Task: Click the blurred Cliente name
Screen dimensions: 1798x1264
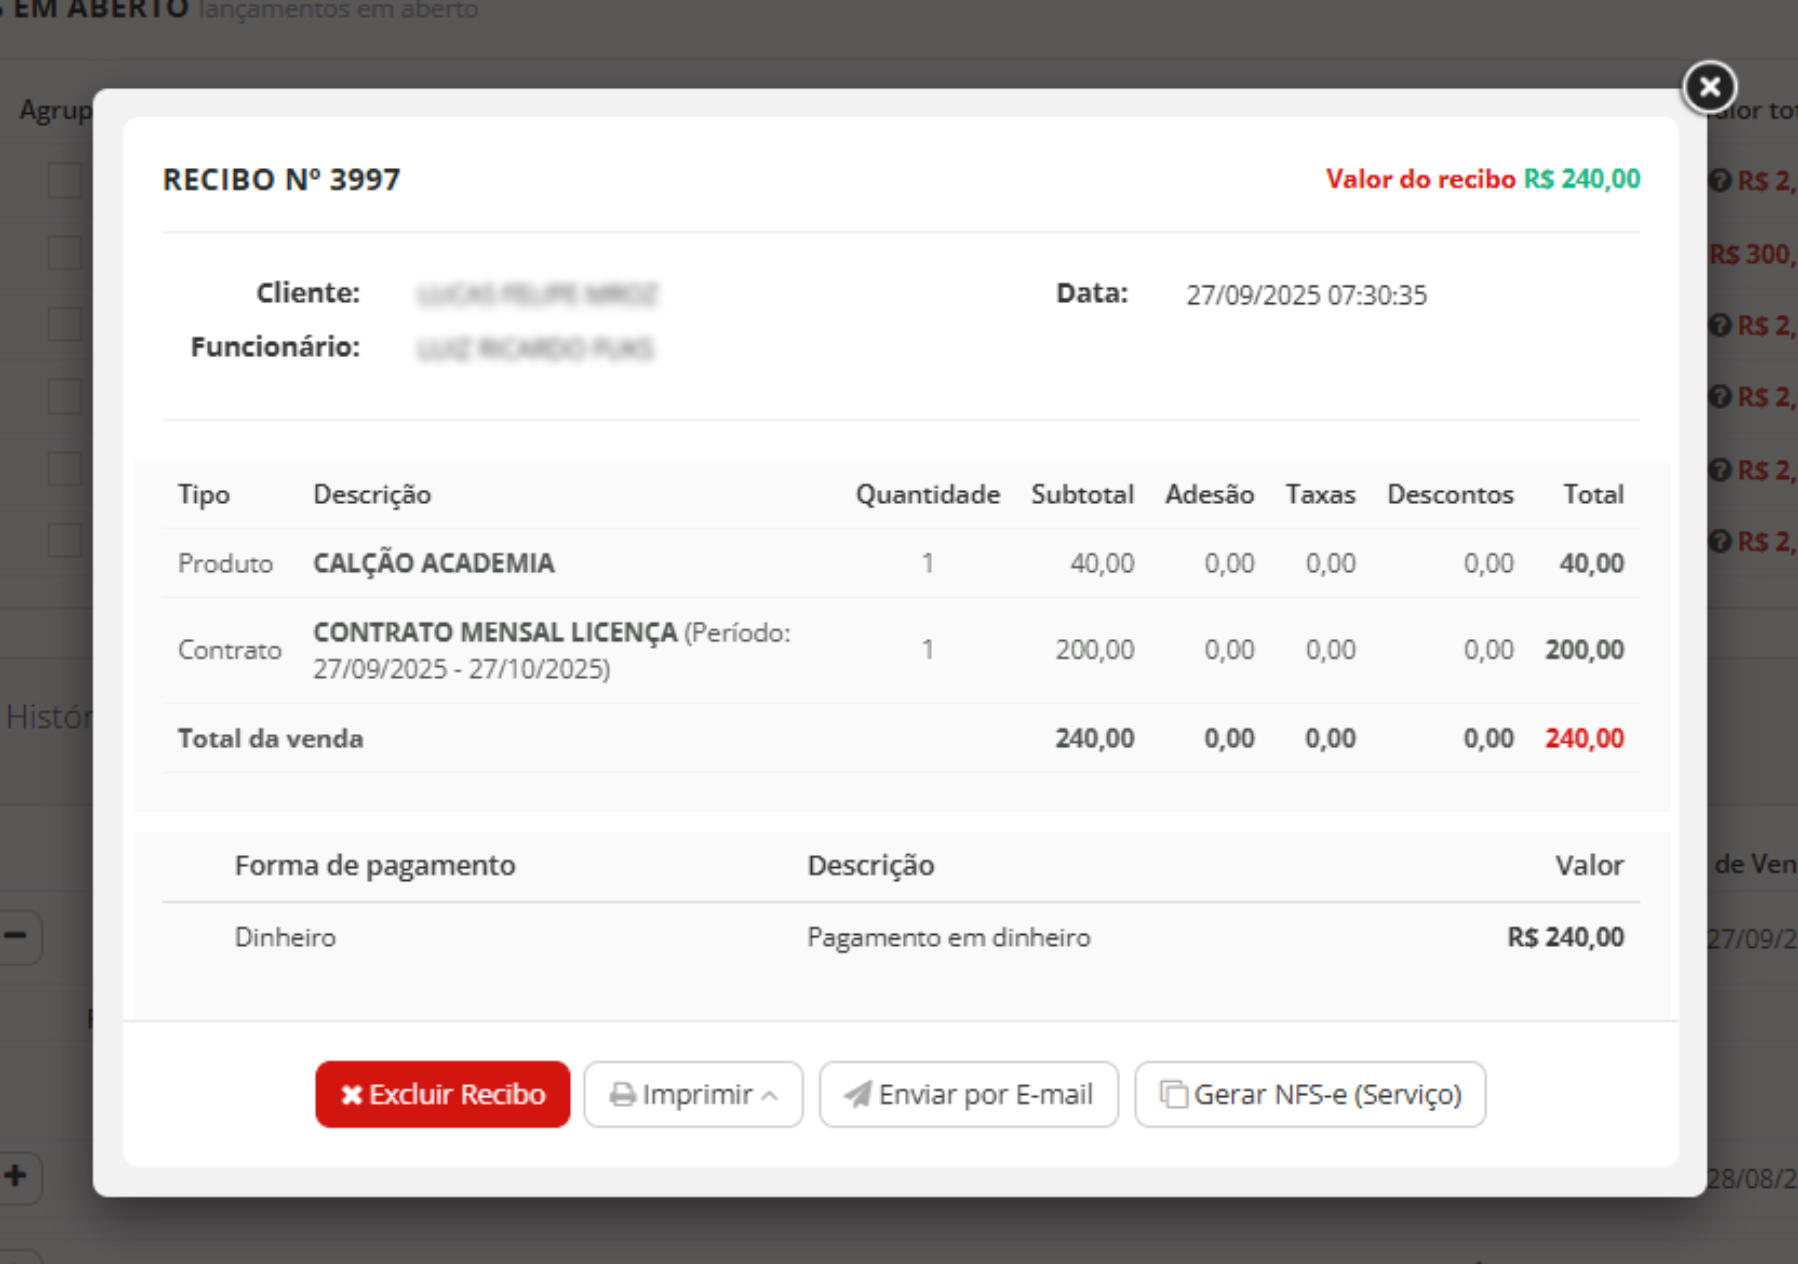Action: [537, 295]
